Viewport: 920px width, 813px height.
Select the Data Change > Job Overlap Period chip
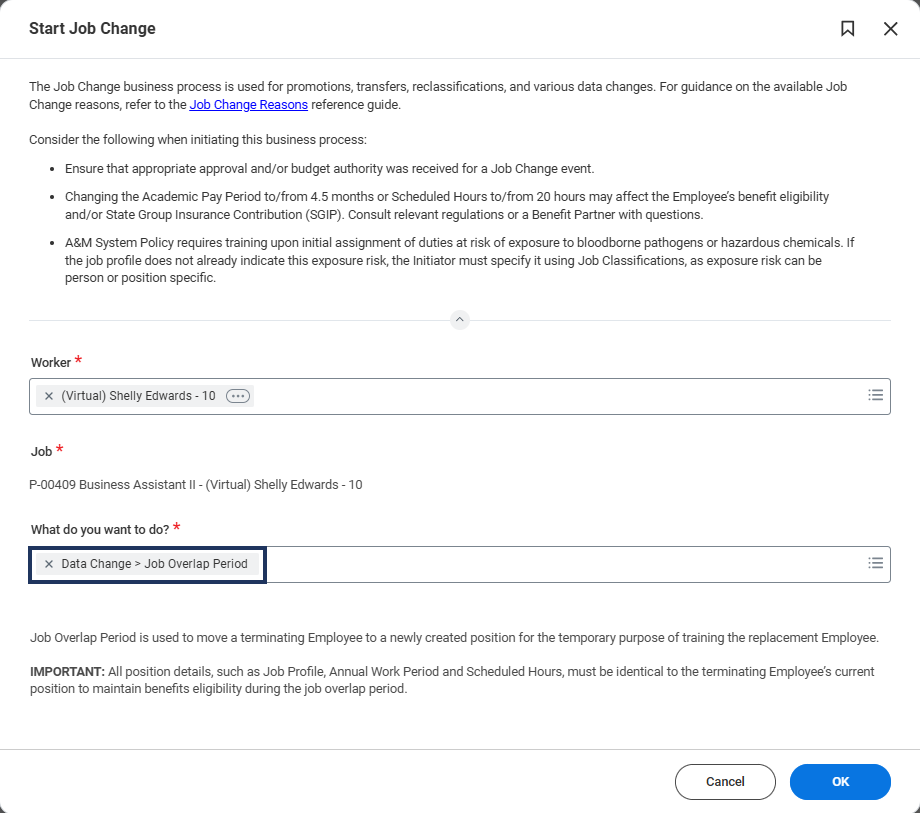pyautogui.click(x=154, y=564)
